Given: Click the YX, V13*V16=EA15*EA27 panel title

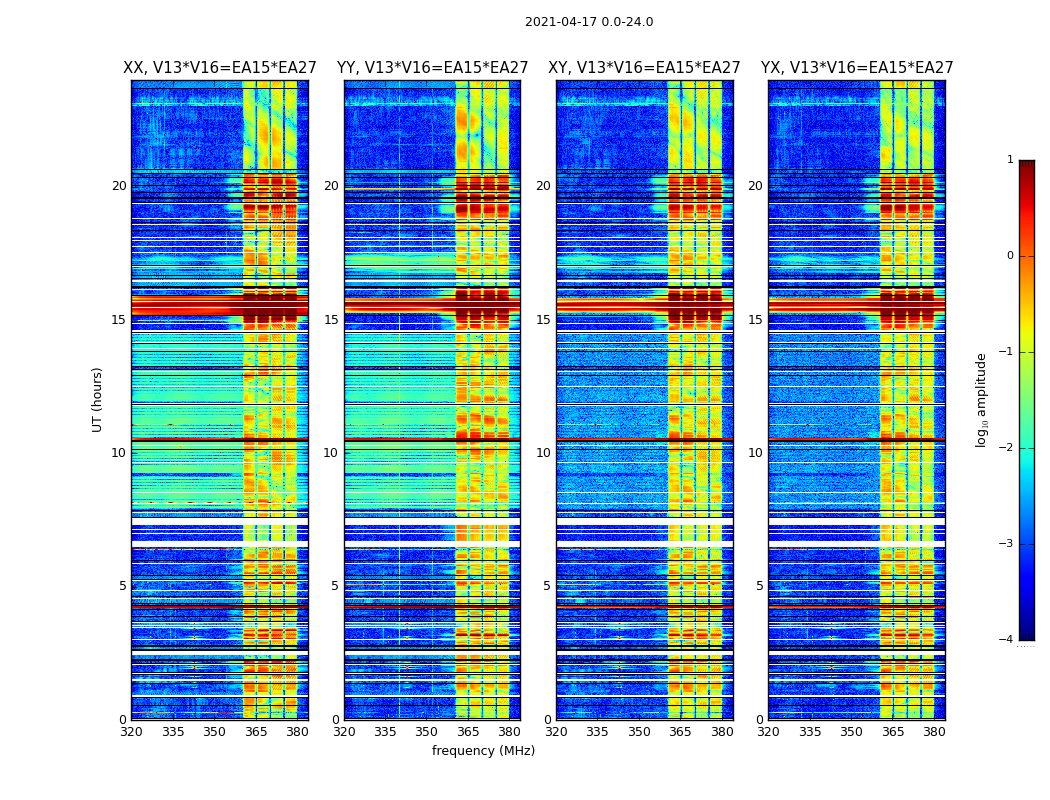Looking at the screenshot, I should [857, 68].
